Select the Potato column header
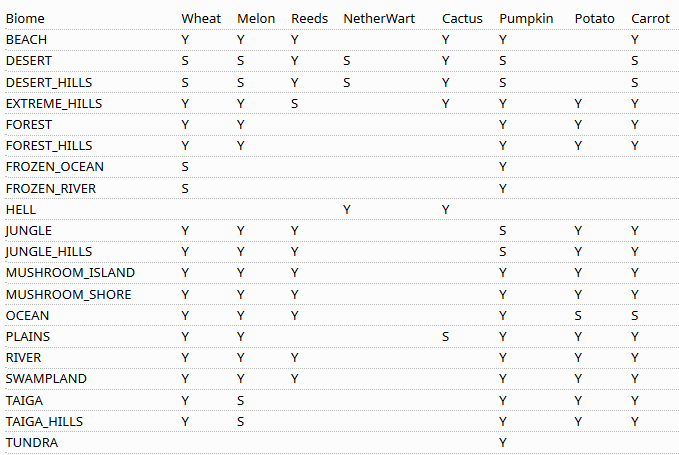Image resolution: width=679 pixels, height=455 pixels. (595, 18)
